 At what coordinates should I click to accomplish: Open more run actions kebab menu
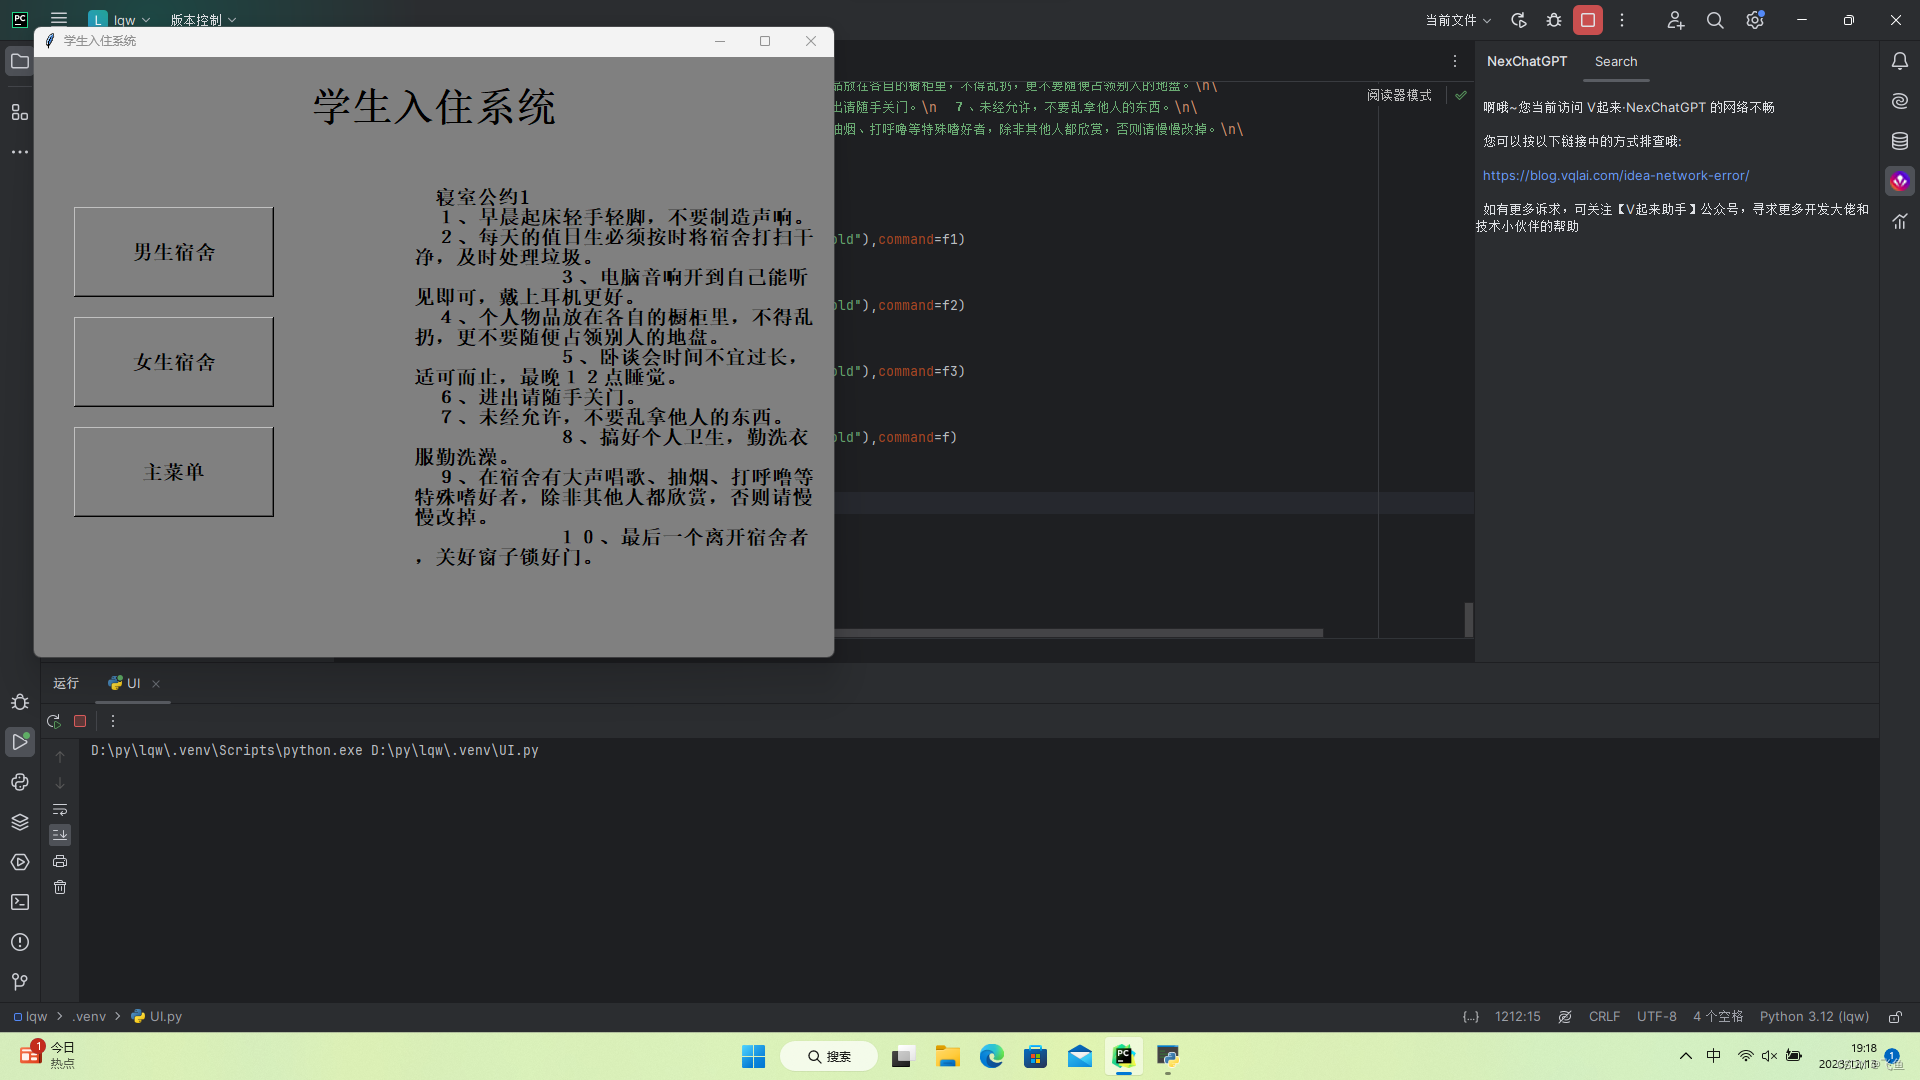(x=1622, y=20)
